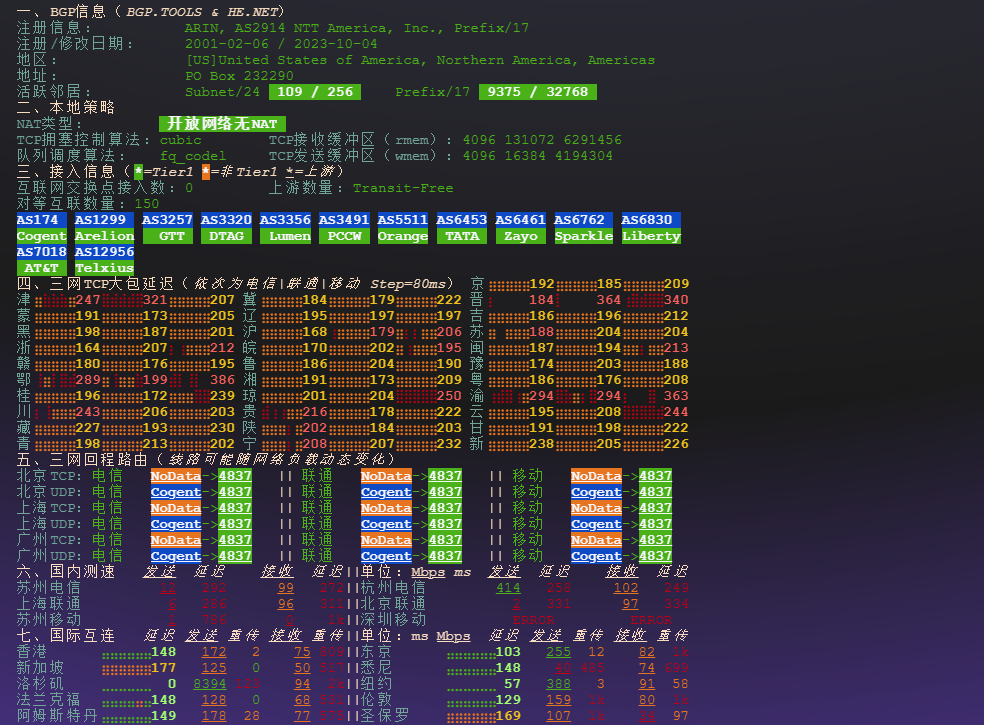This screenshot has height=725, width=984.
Task: Click the GTT green label
Action: click(167, 236)
